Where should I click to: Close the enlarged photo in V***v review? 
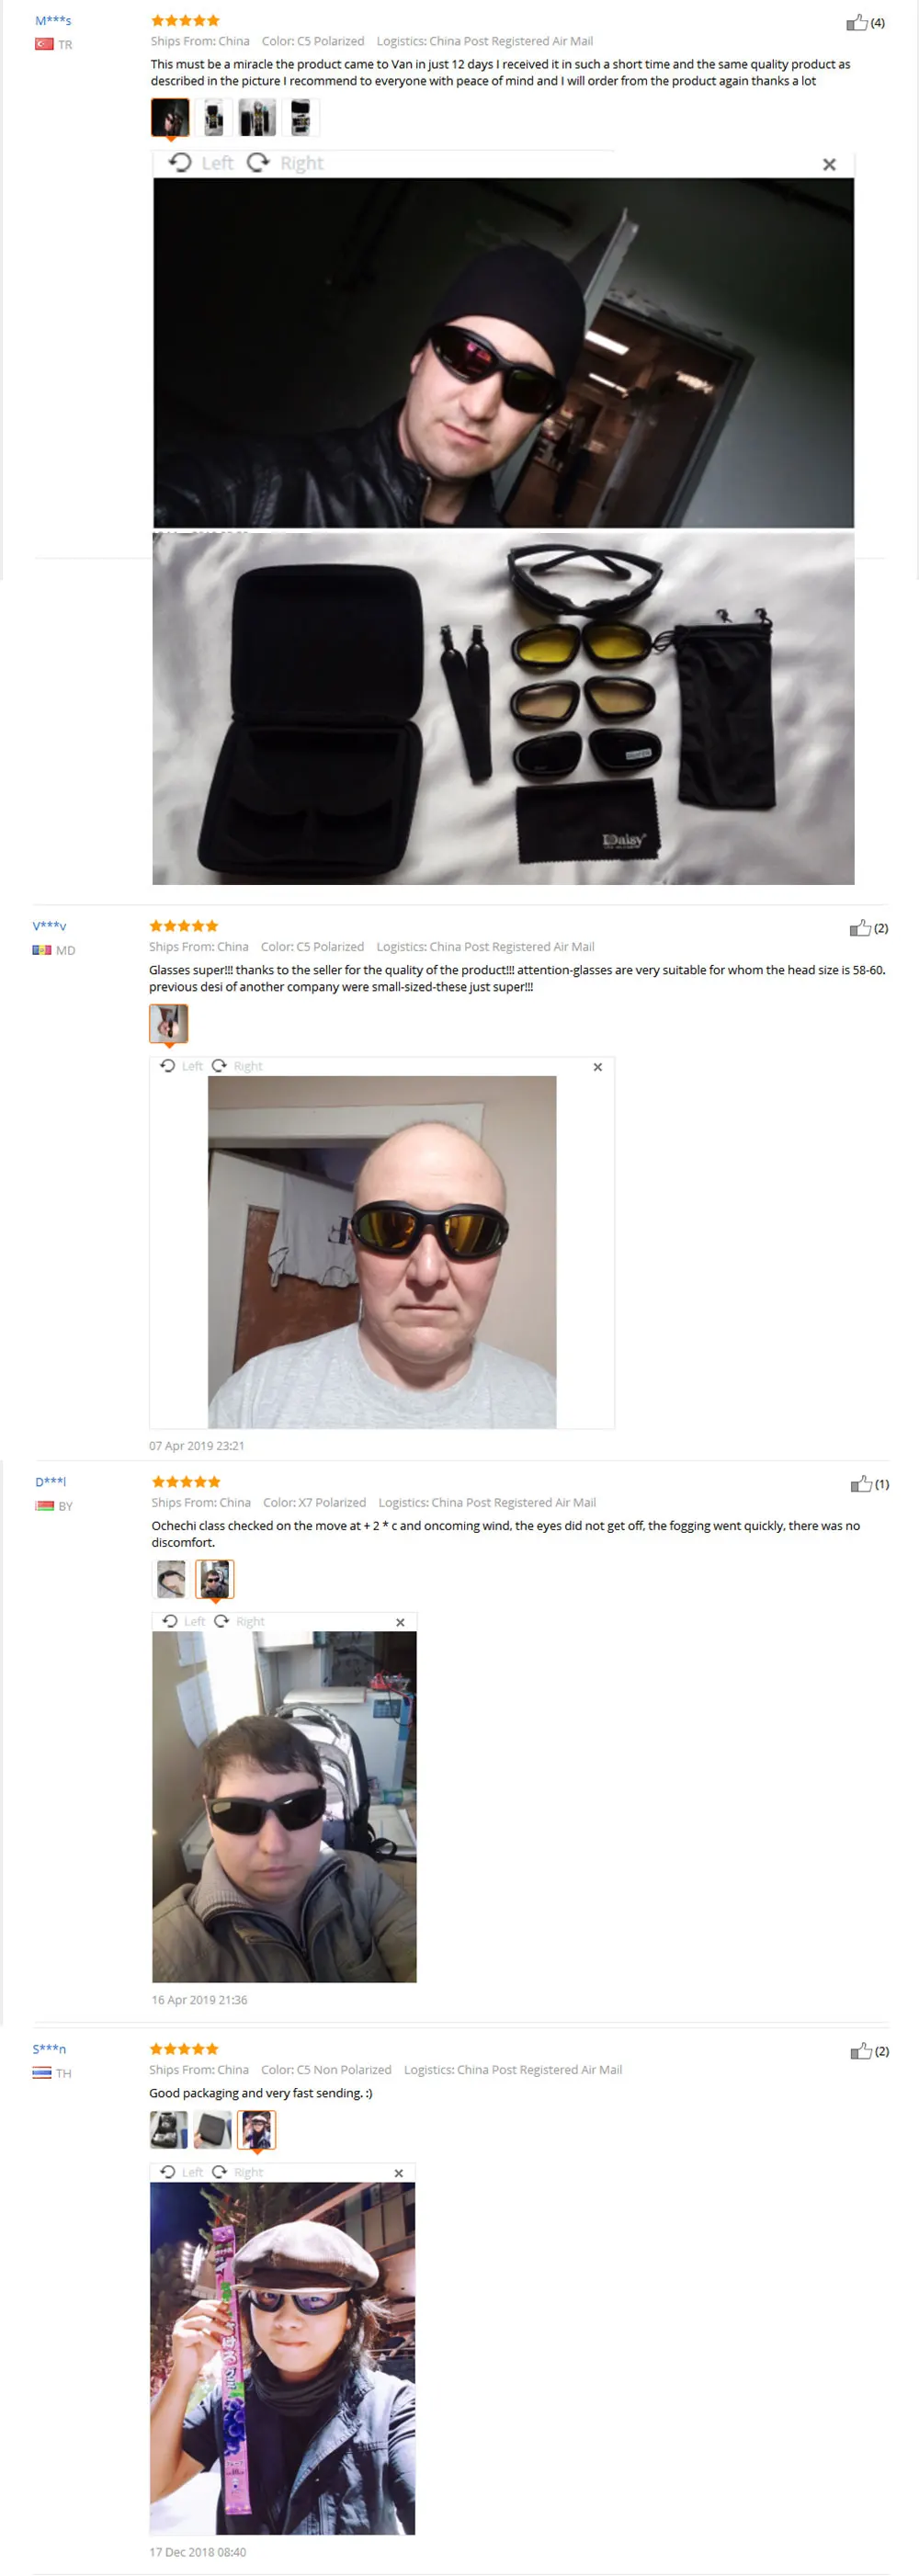[598, 1067]
